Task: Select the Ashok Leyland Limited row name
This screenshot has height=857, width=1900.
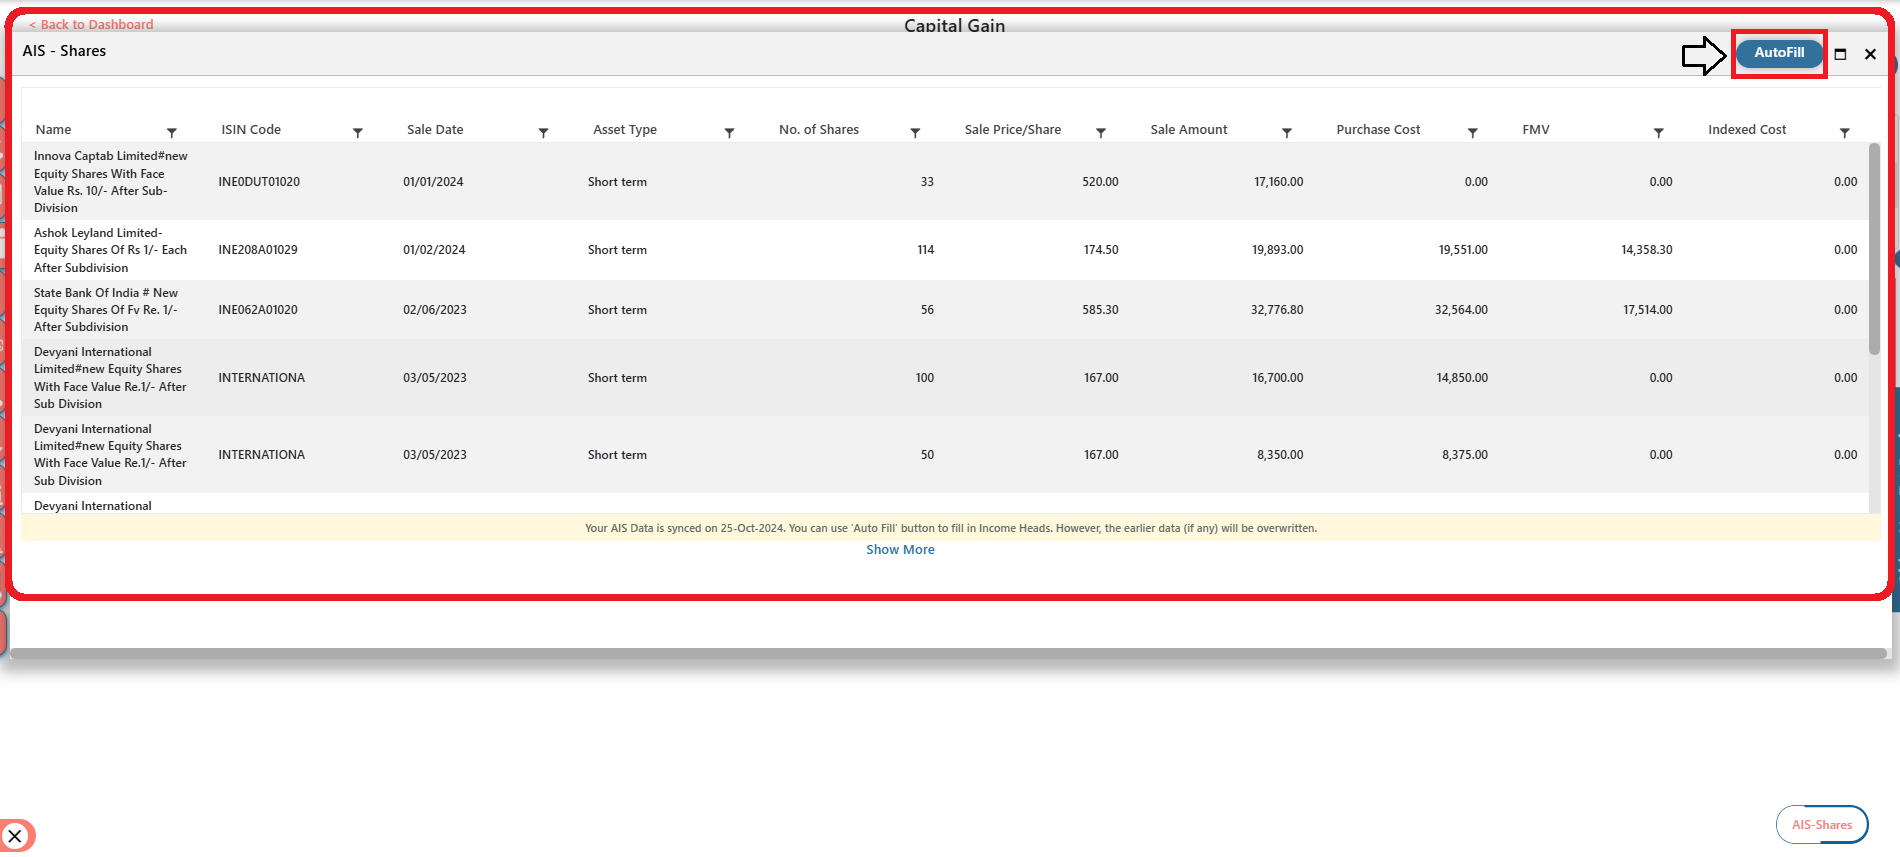Action: [x=111, y=250]
